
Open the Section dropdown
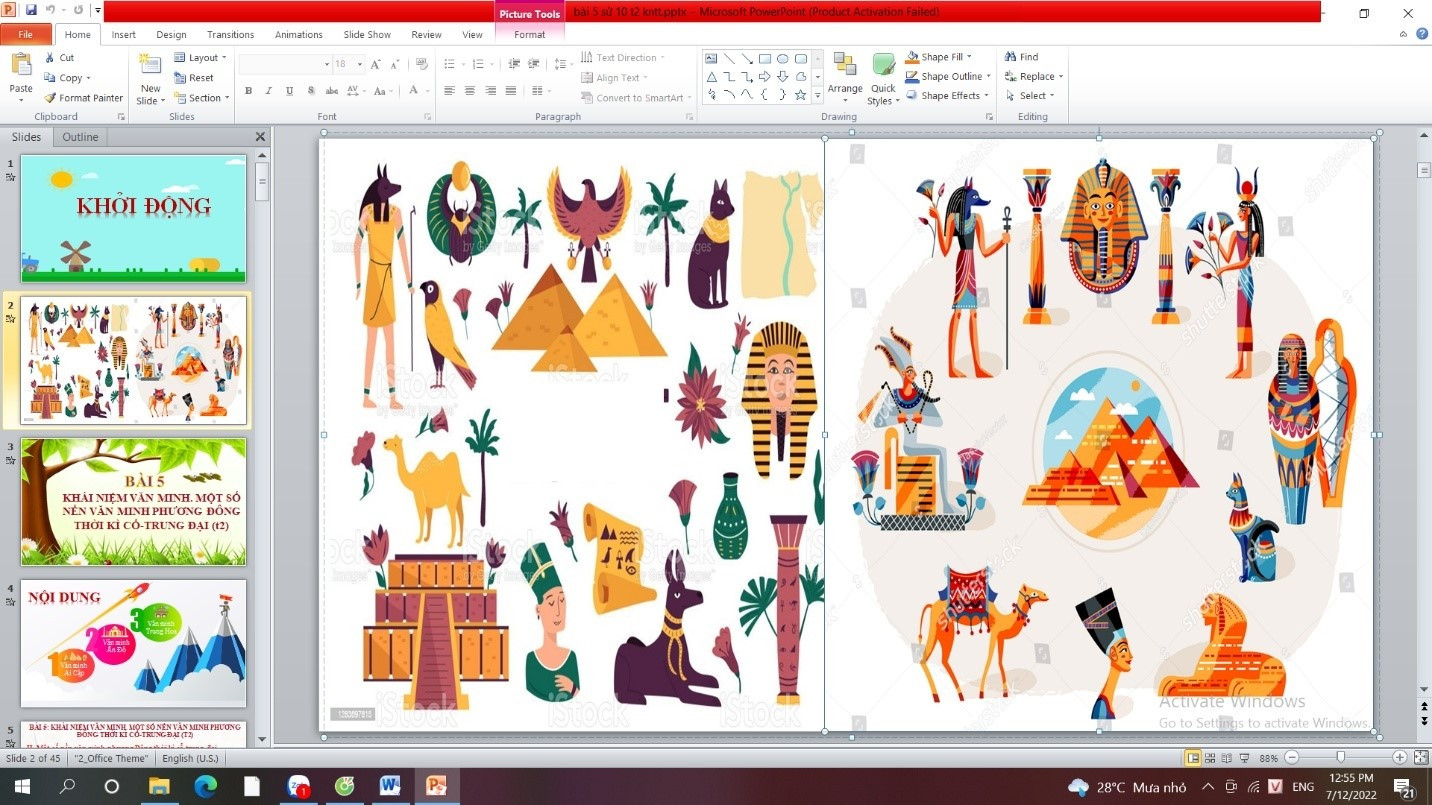(201, 98)
